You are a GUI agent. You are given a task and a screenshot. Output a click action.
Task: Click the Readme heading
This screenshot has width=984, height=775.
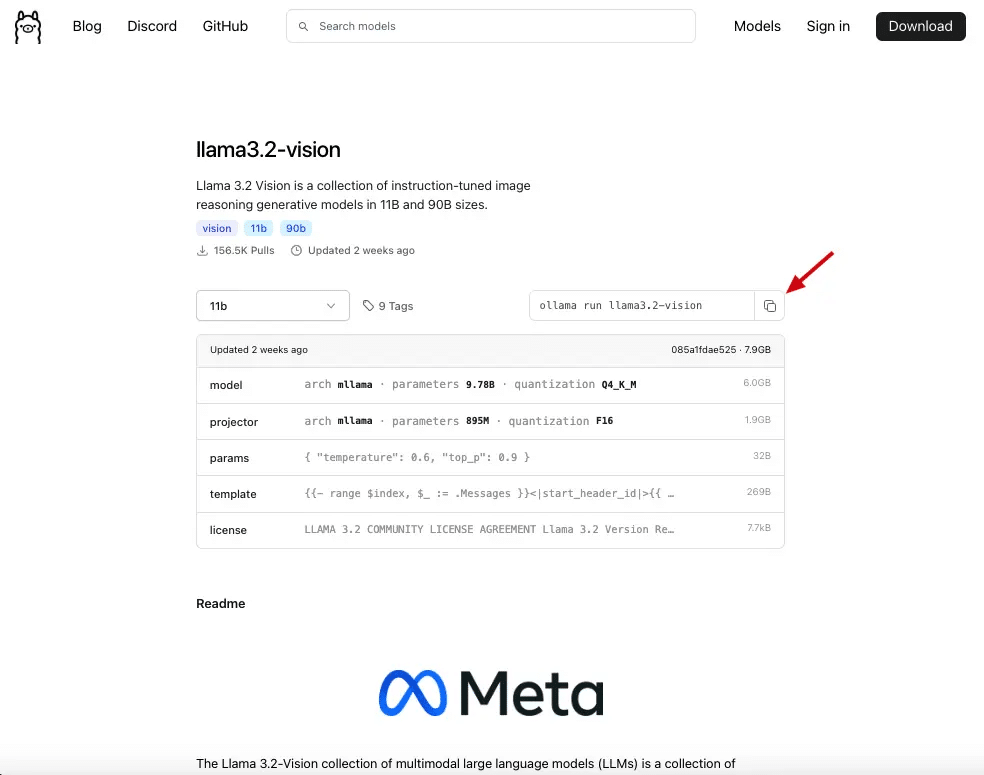[x=220, y=604]
